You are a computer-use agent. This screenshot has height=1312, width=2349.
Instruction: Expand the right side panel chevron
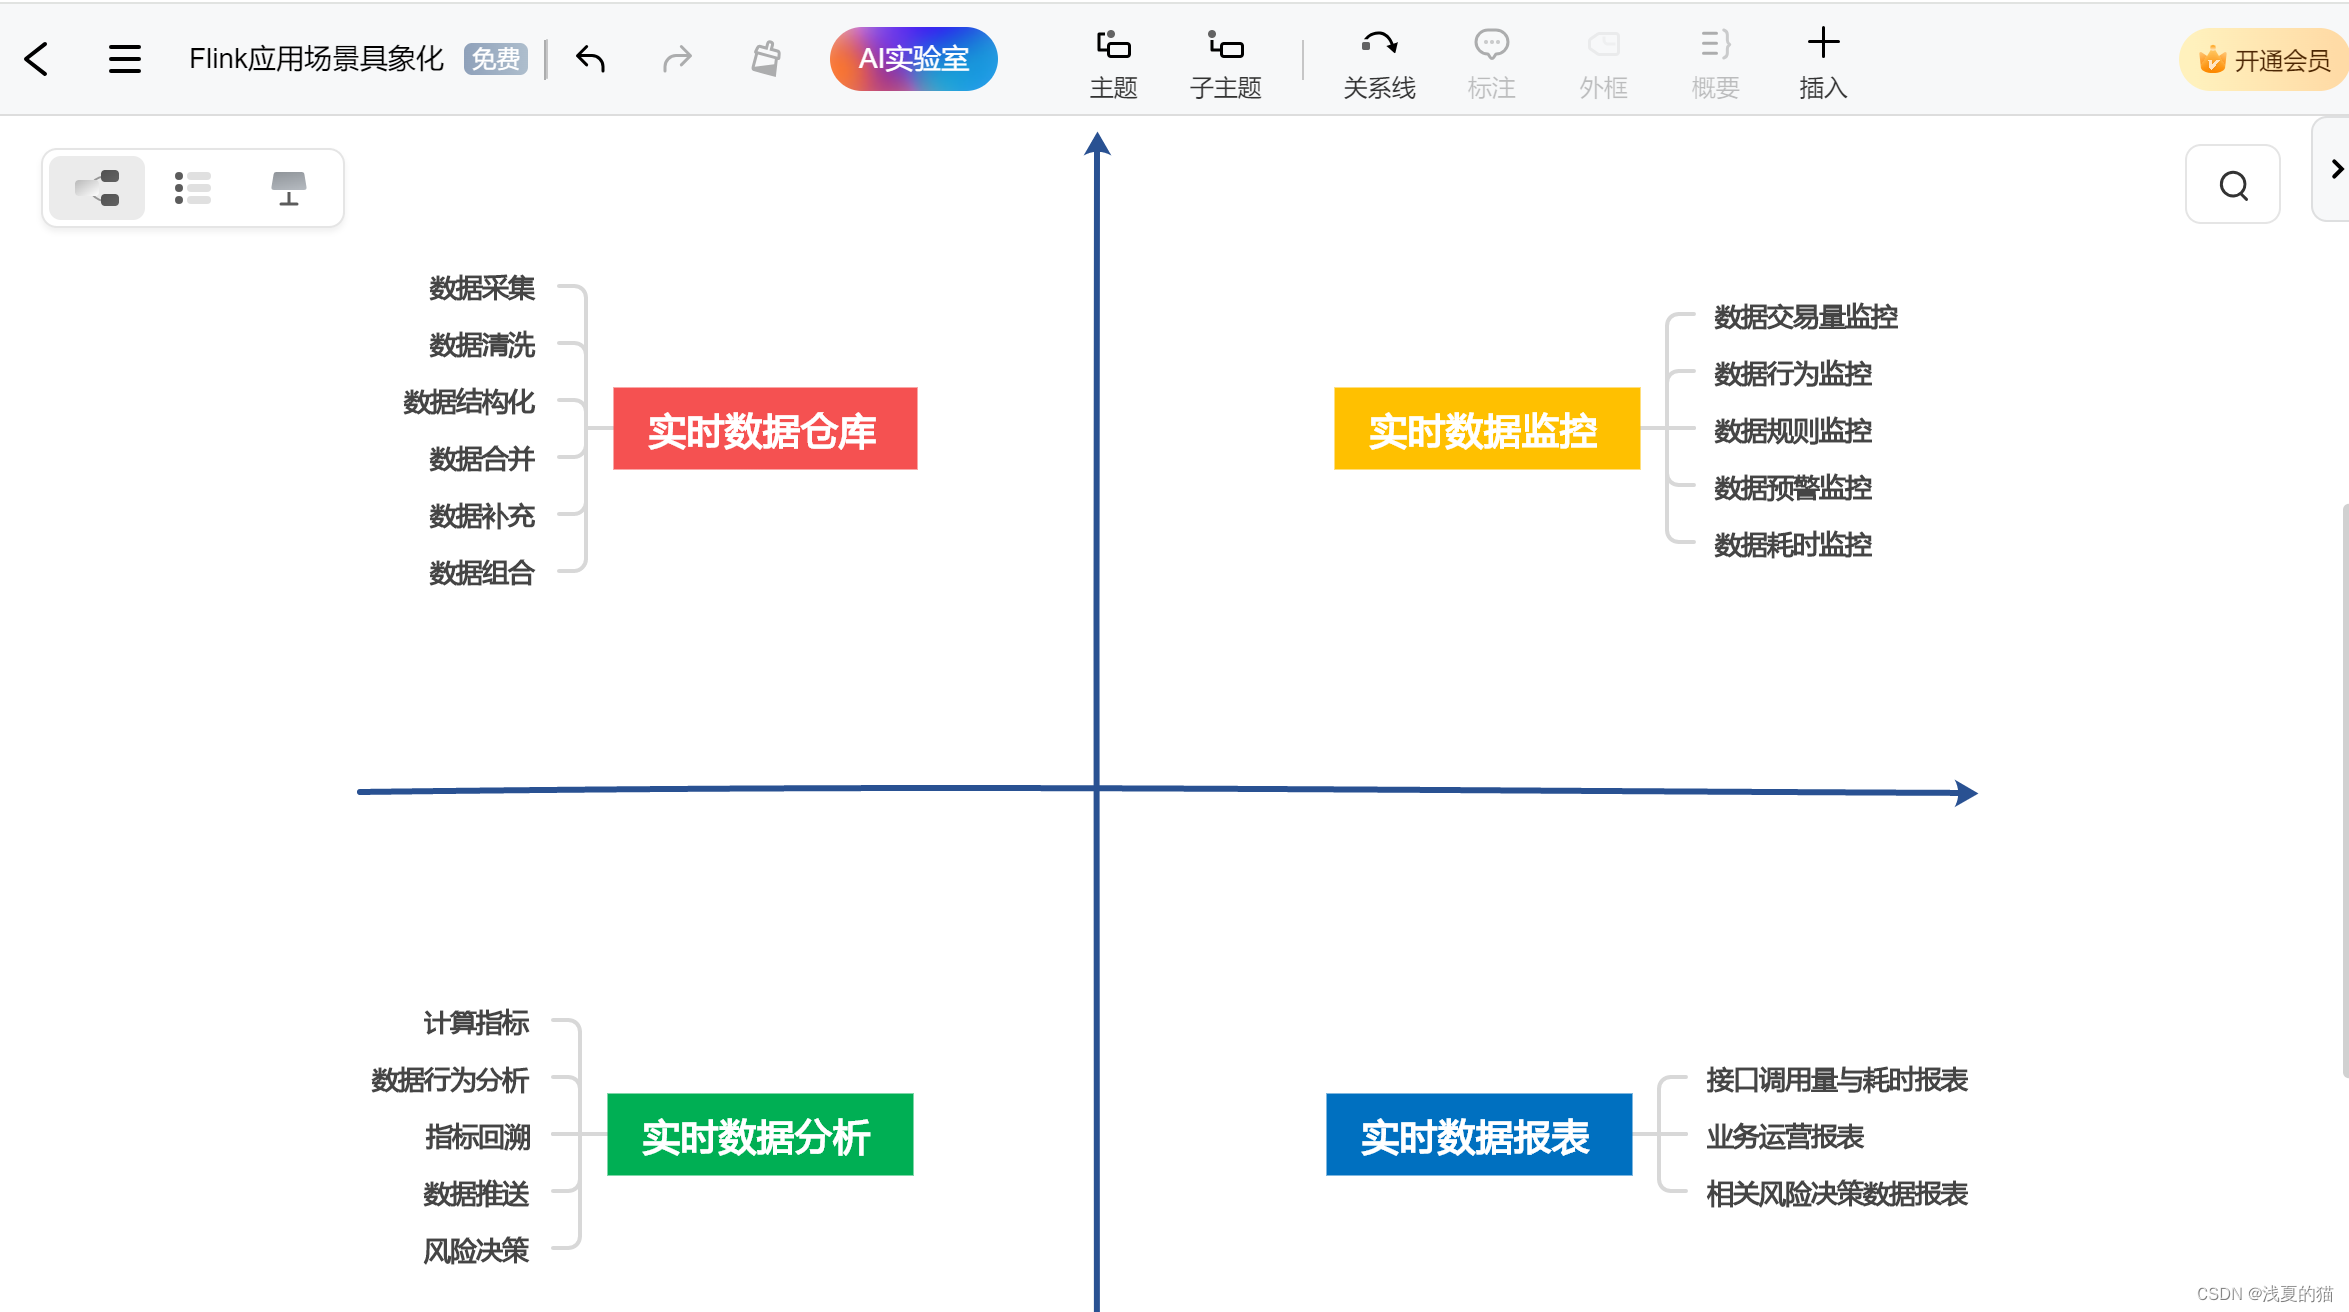point(2336,169)
